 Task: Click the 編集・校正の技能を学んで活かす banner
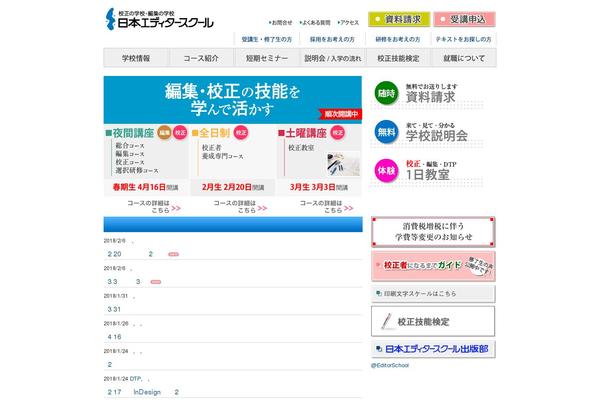(x=233, y=100)
